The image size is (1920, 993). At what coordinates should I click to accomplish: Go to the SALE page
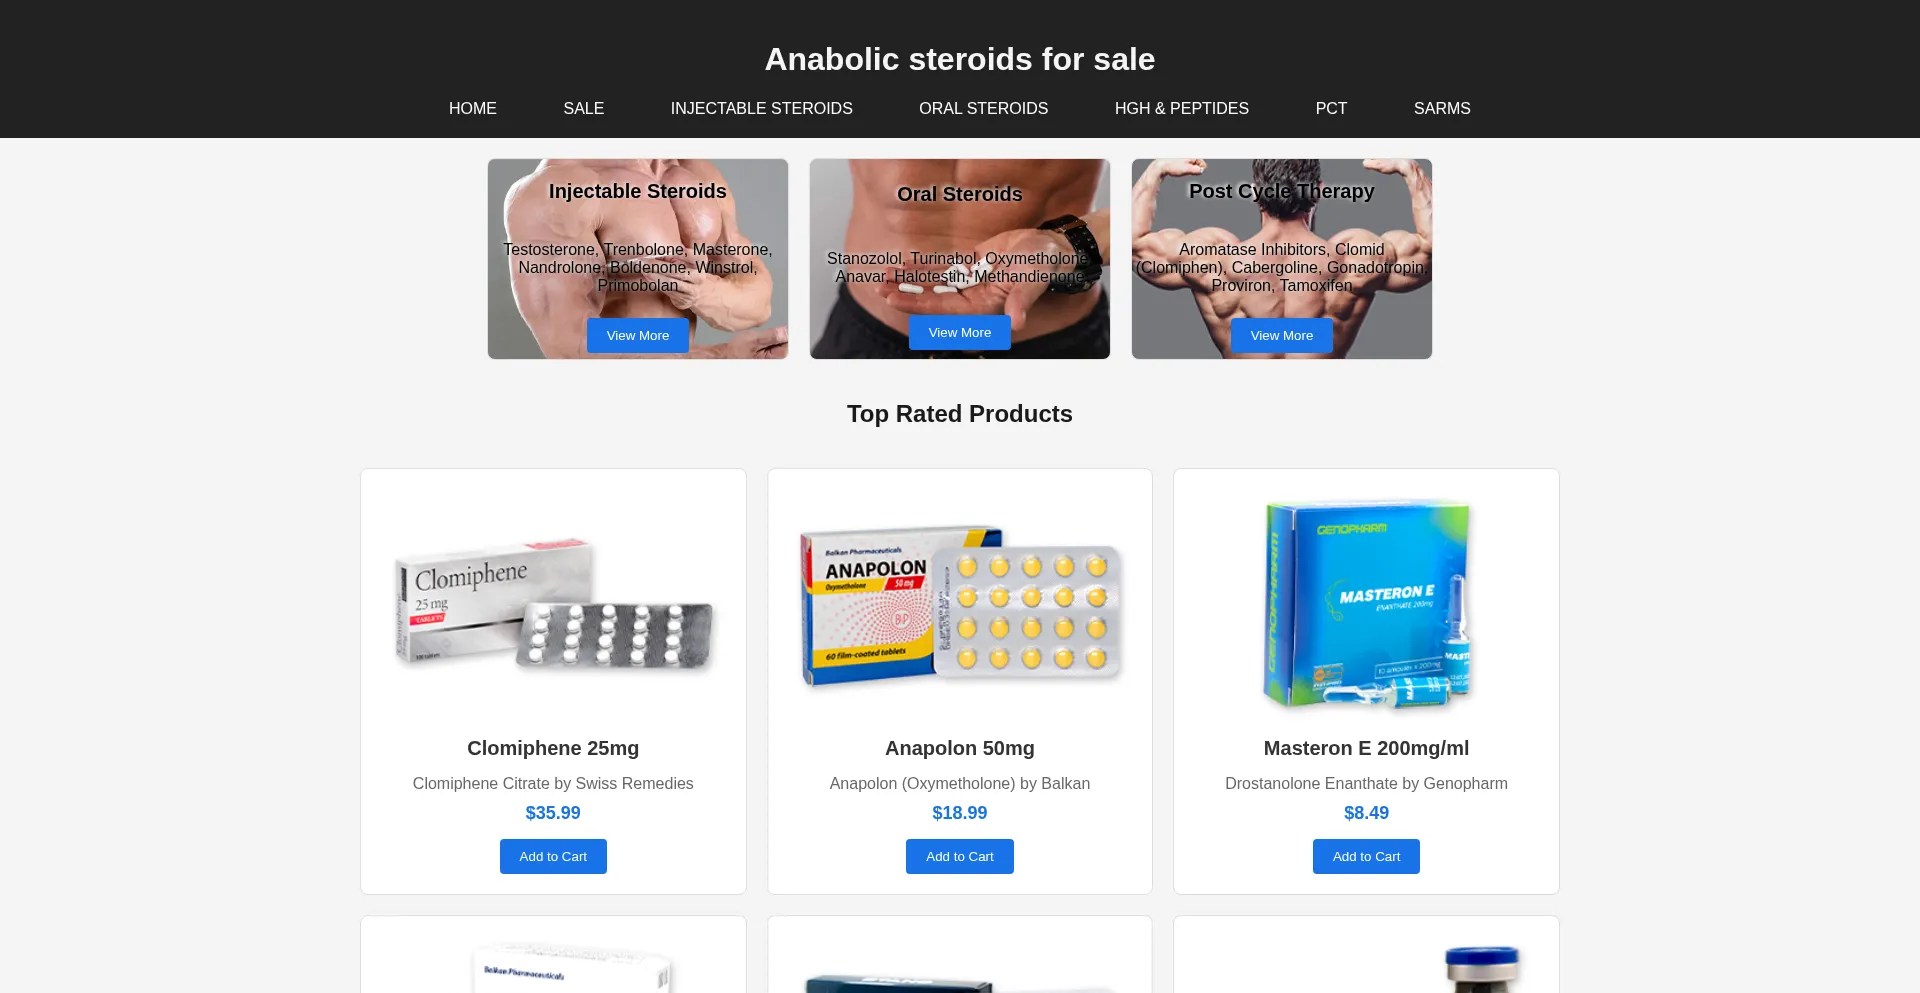[583, 108]
